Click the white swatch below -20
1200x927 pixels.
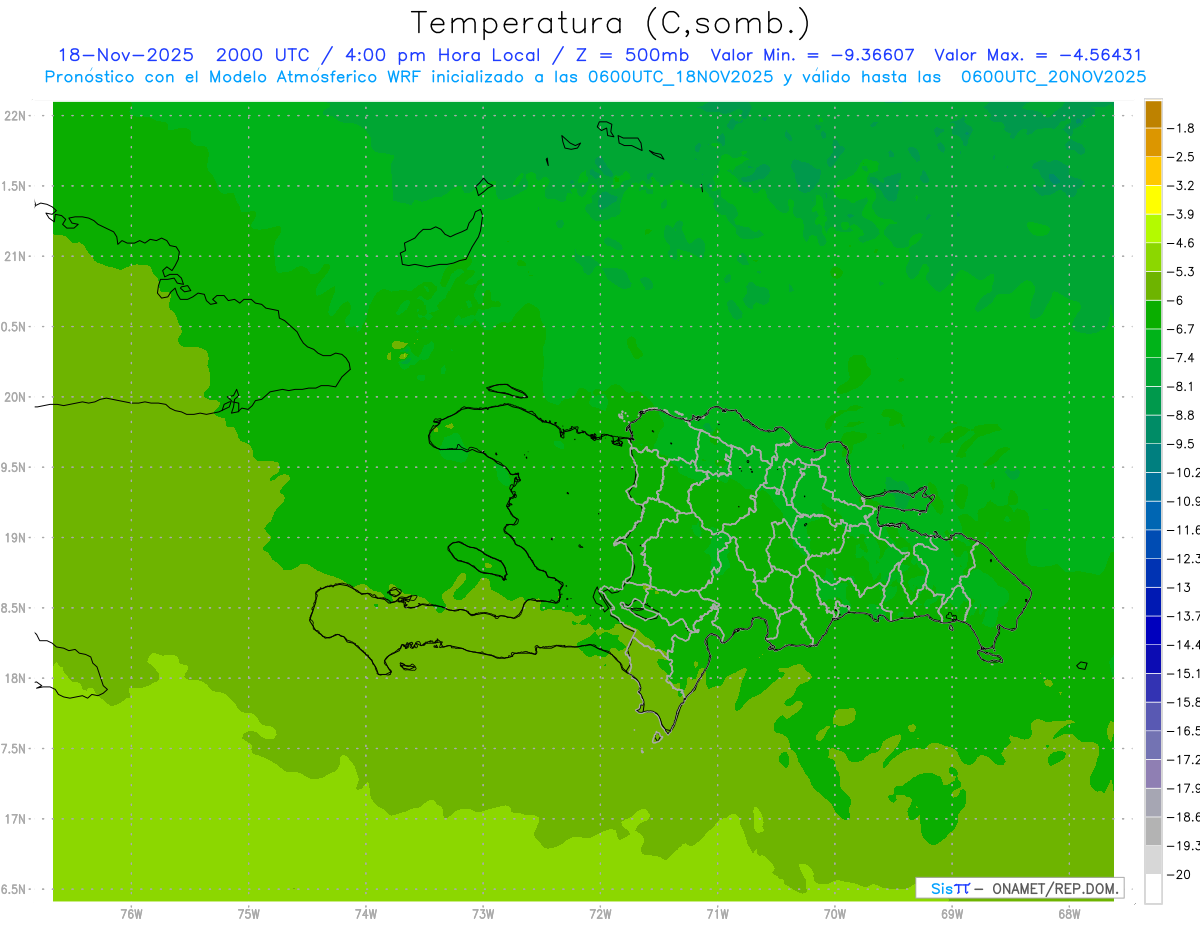tap(1153, 888)
